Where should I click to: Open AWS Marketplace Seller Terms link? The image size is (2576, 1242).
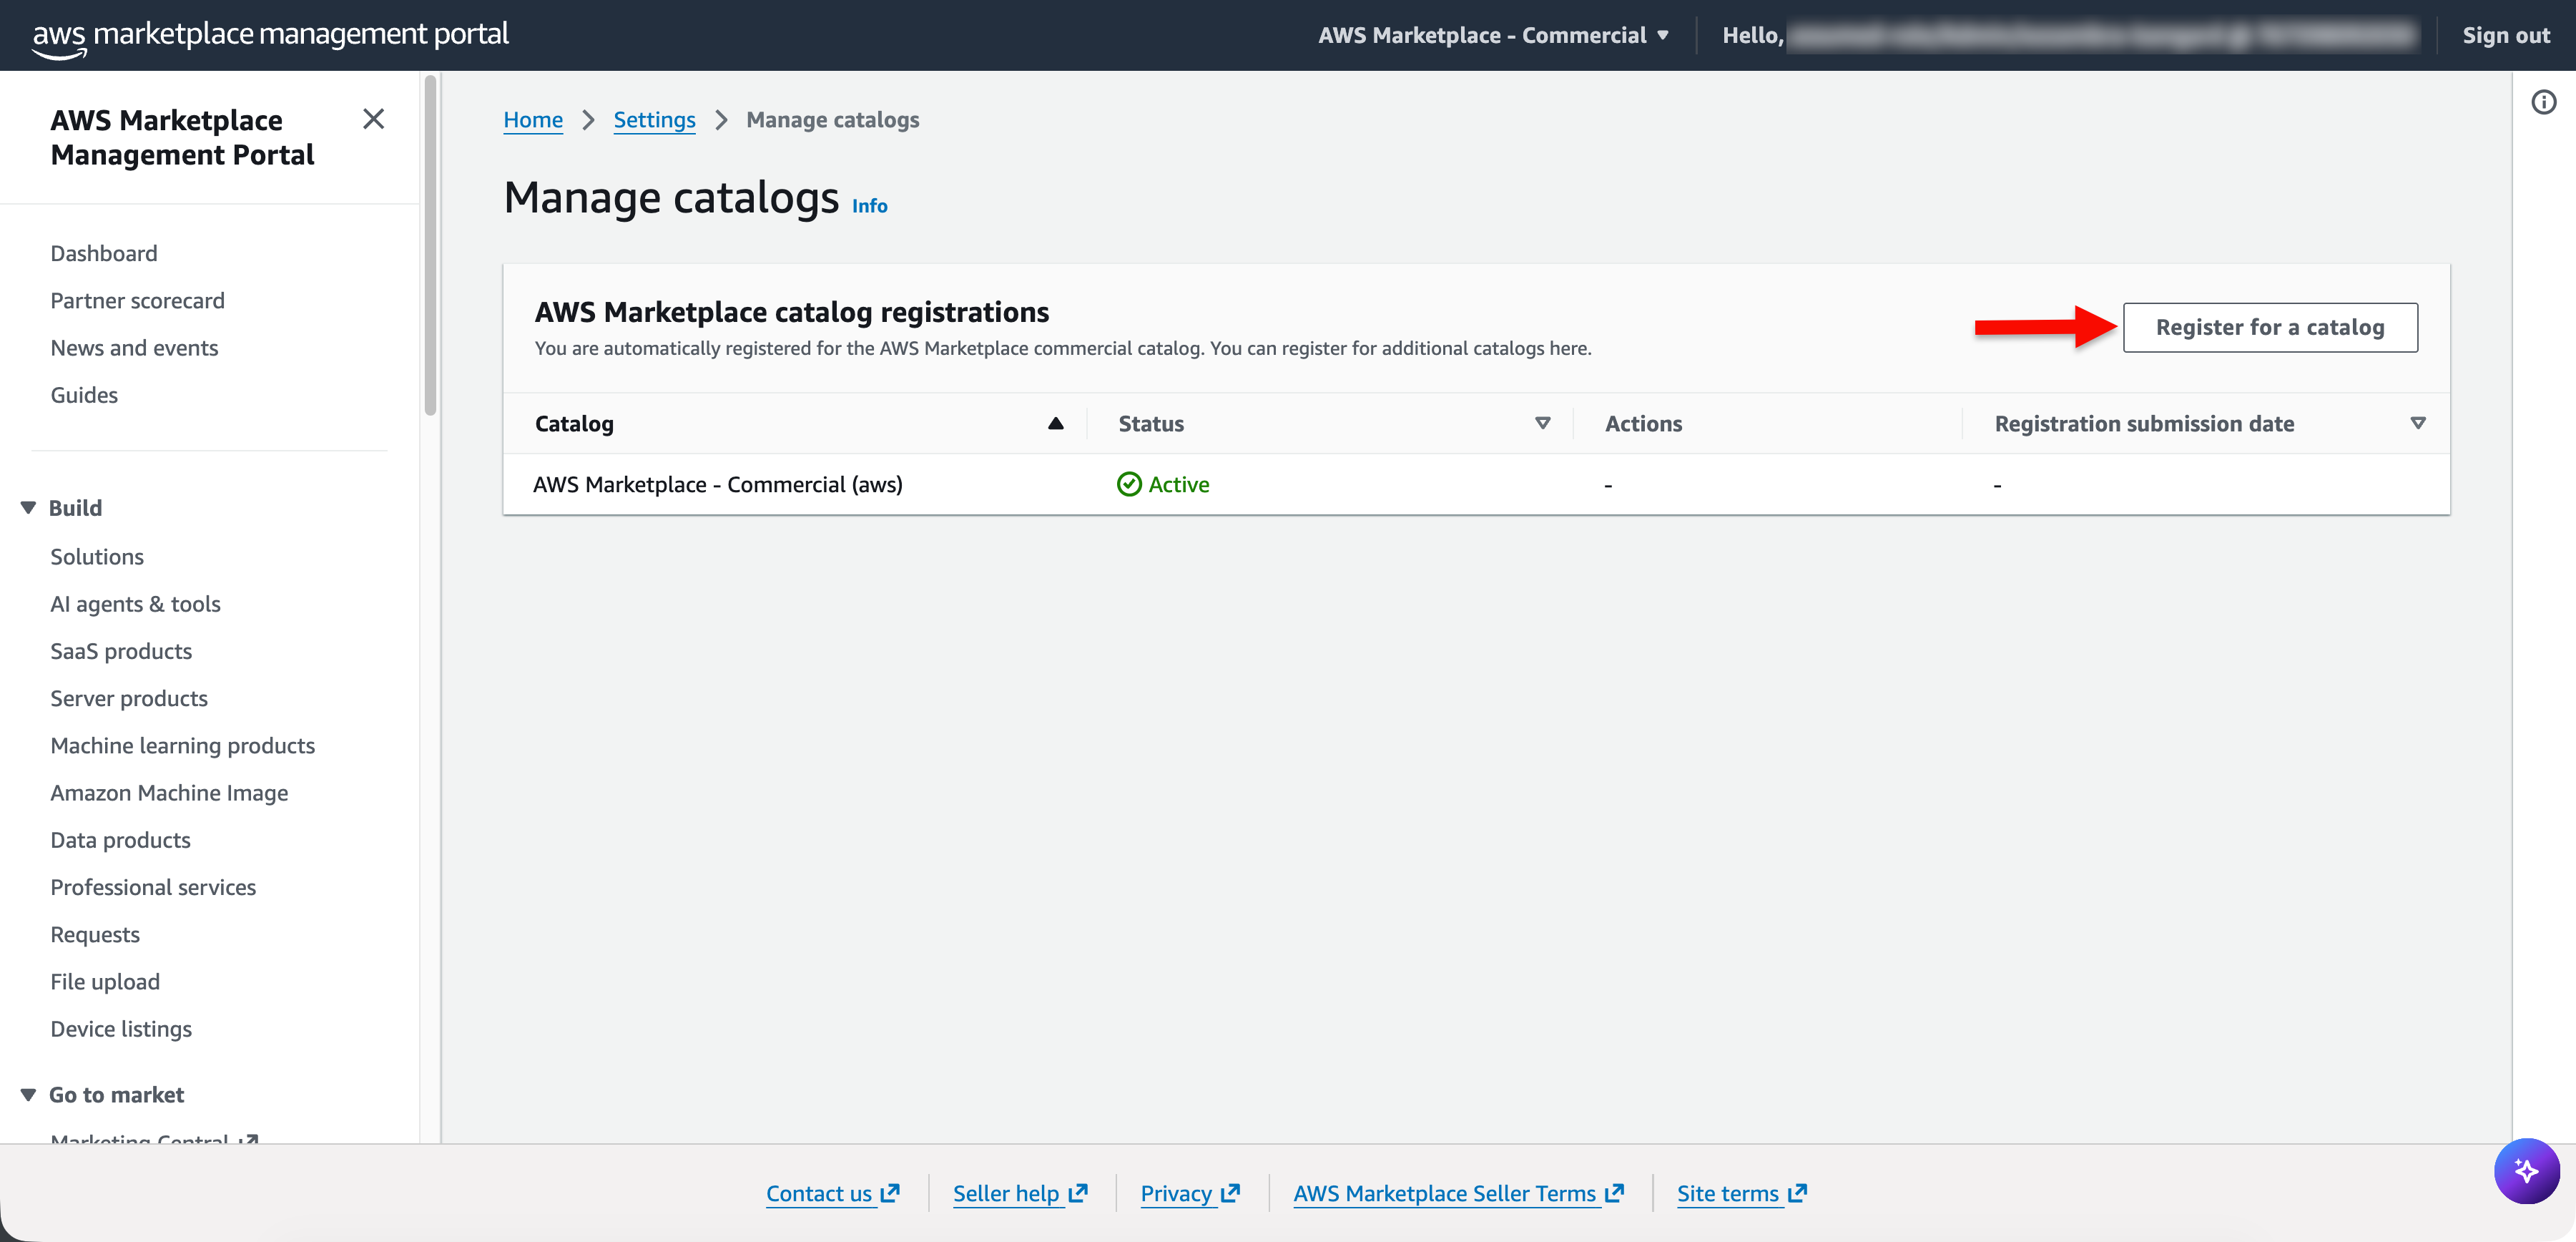pyautogui.click(x=1458, y=1193)
